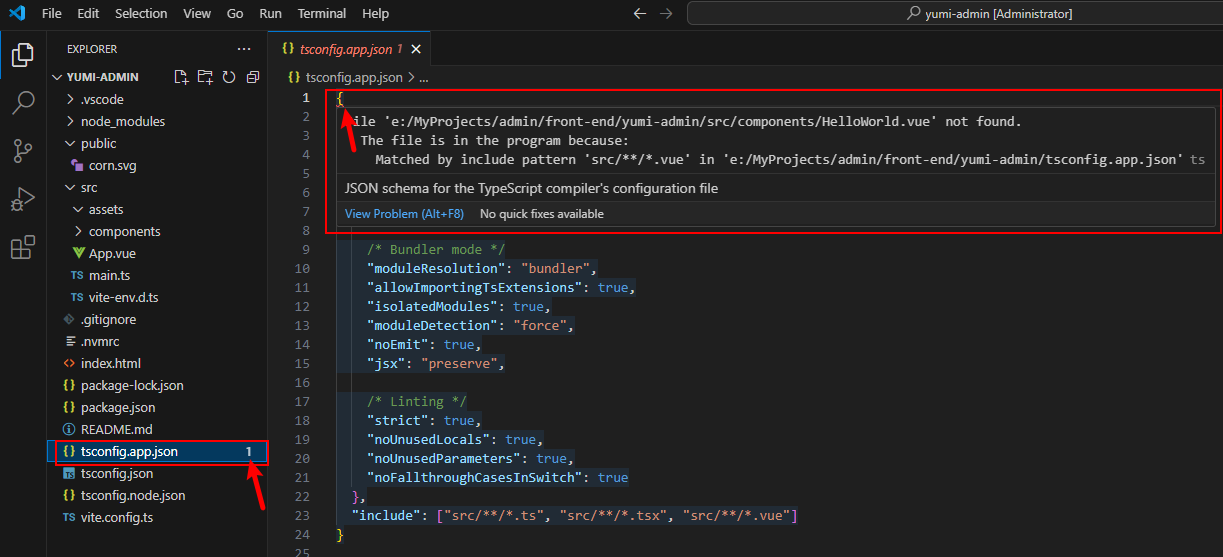This screenshot has width=1223, height=557.
Task: Open index.html file
Action: (110, 363)
